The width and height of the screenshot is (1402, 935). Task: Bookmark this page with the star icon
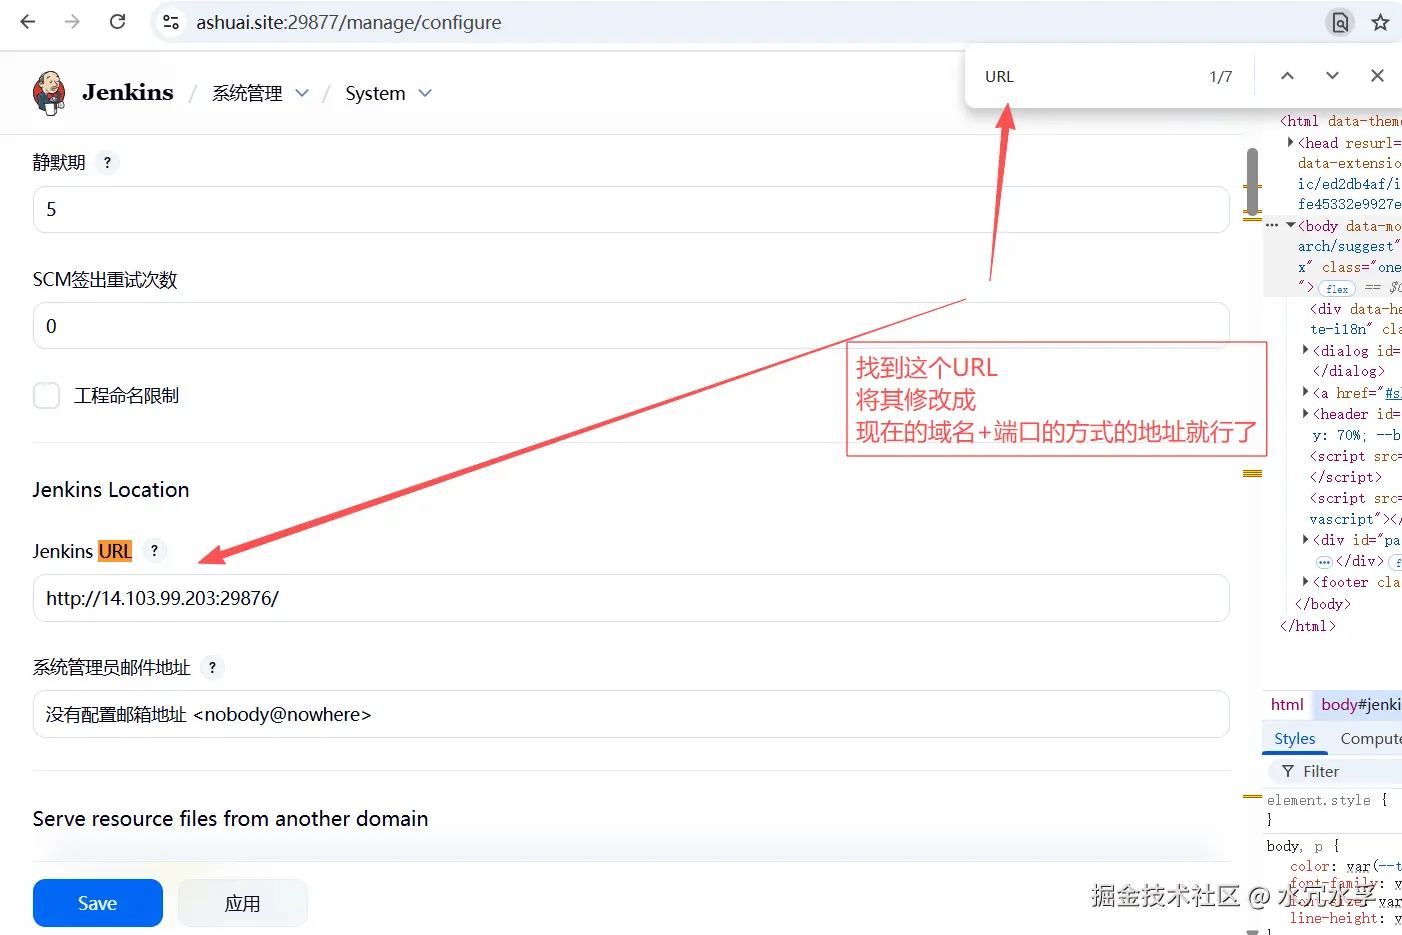pyautogui.click(x=1380, y=22)
